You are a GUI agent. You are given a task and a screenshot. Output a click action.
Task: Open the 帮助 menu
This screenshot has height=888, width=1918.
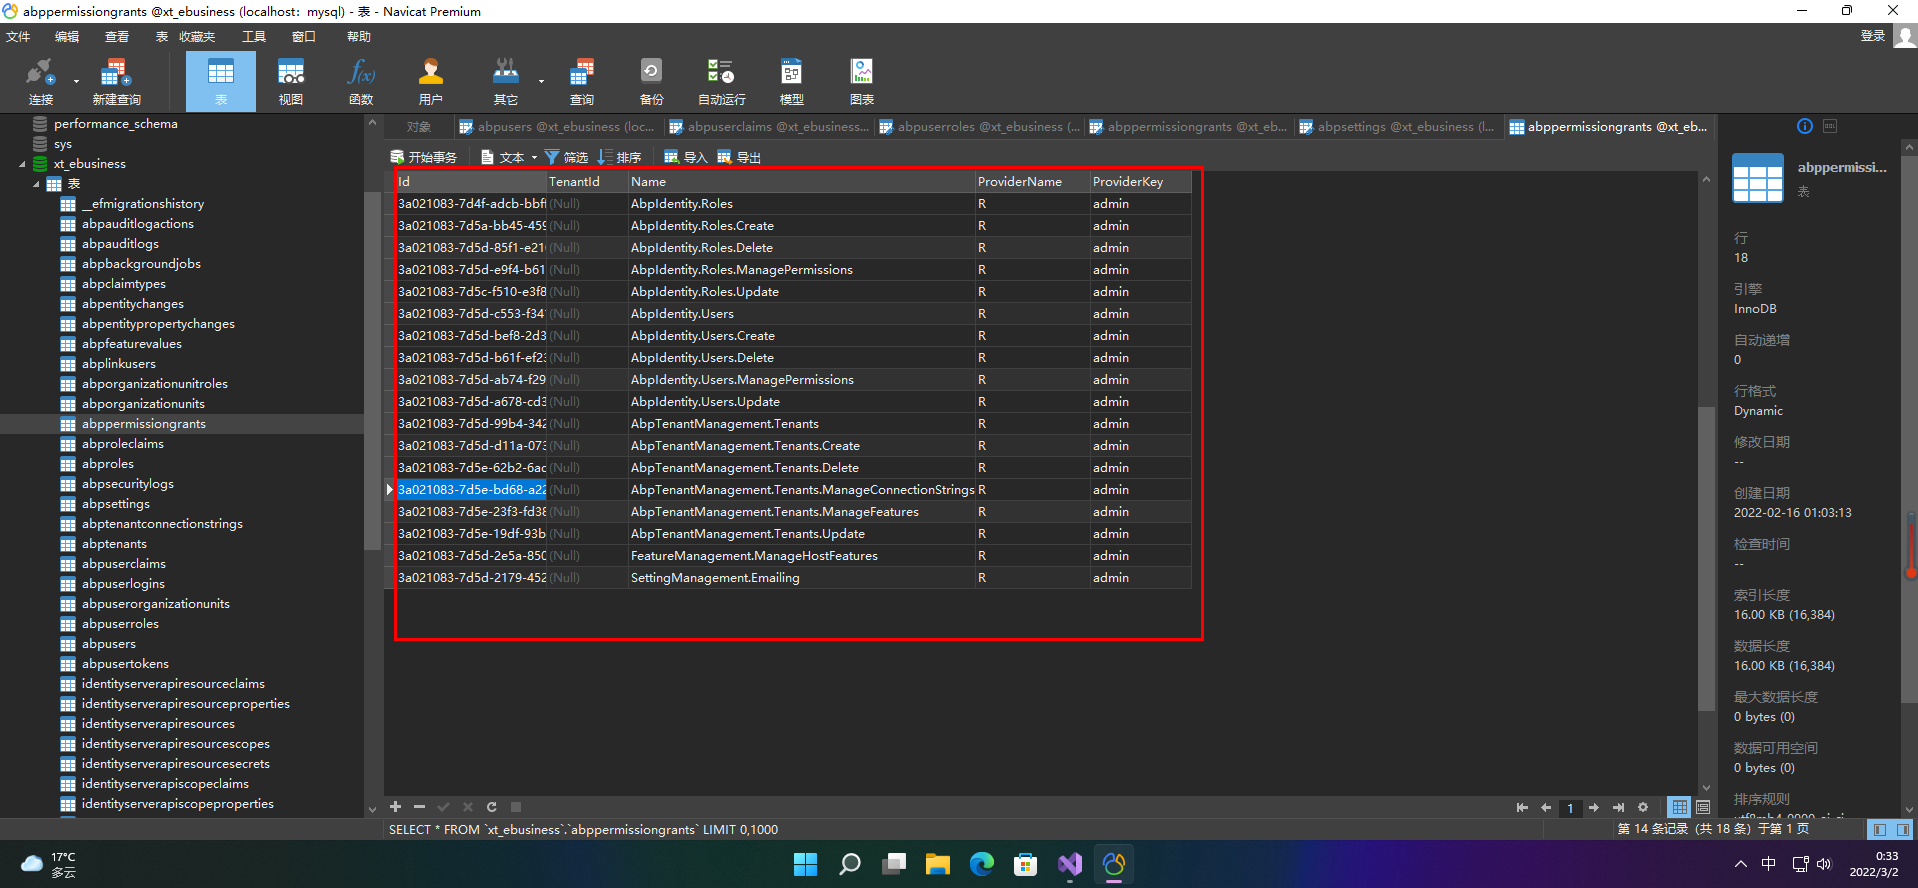click(x=359, y=37)
